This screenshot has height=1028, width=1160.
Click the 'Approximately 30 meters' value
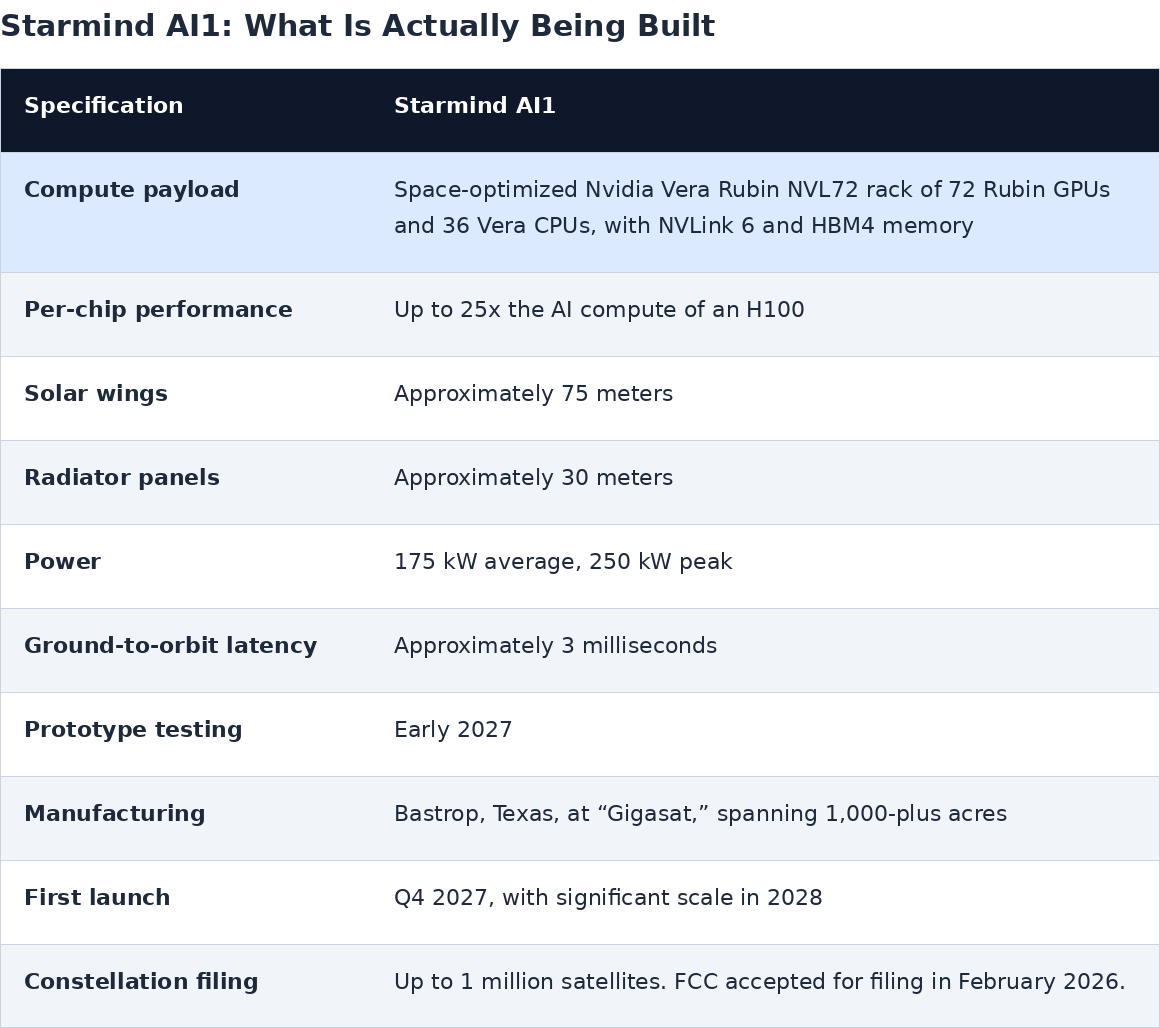point(533,478)
